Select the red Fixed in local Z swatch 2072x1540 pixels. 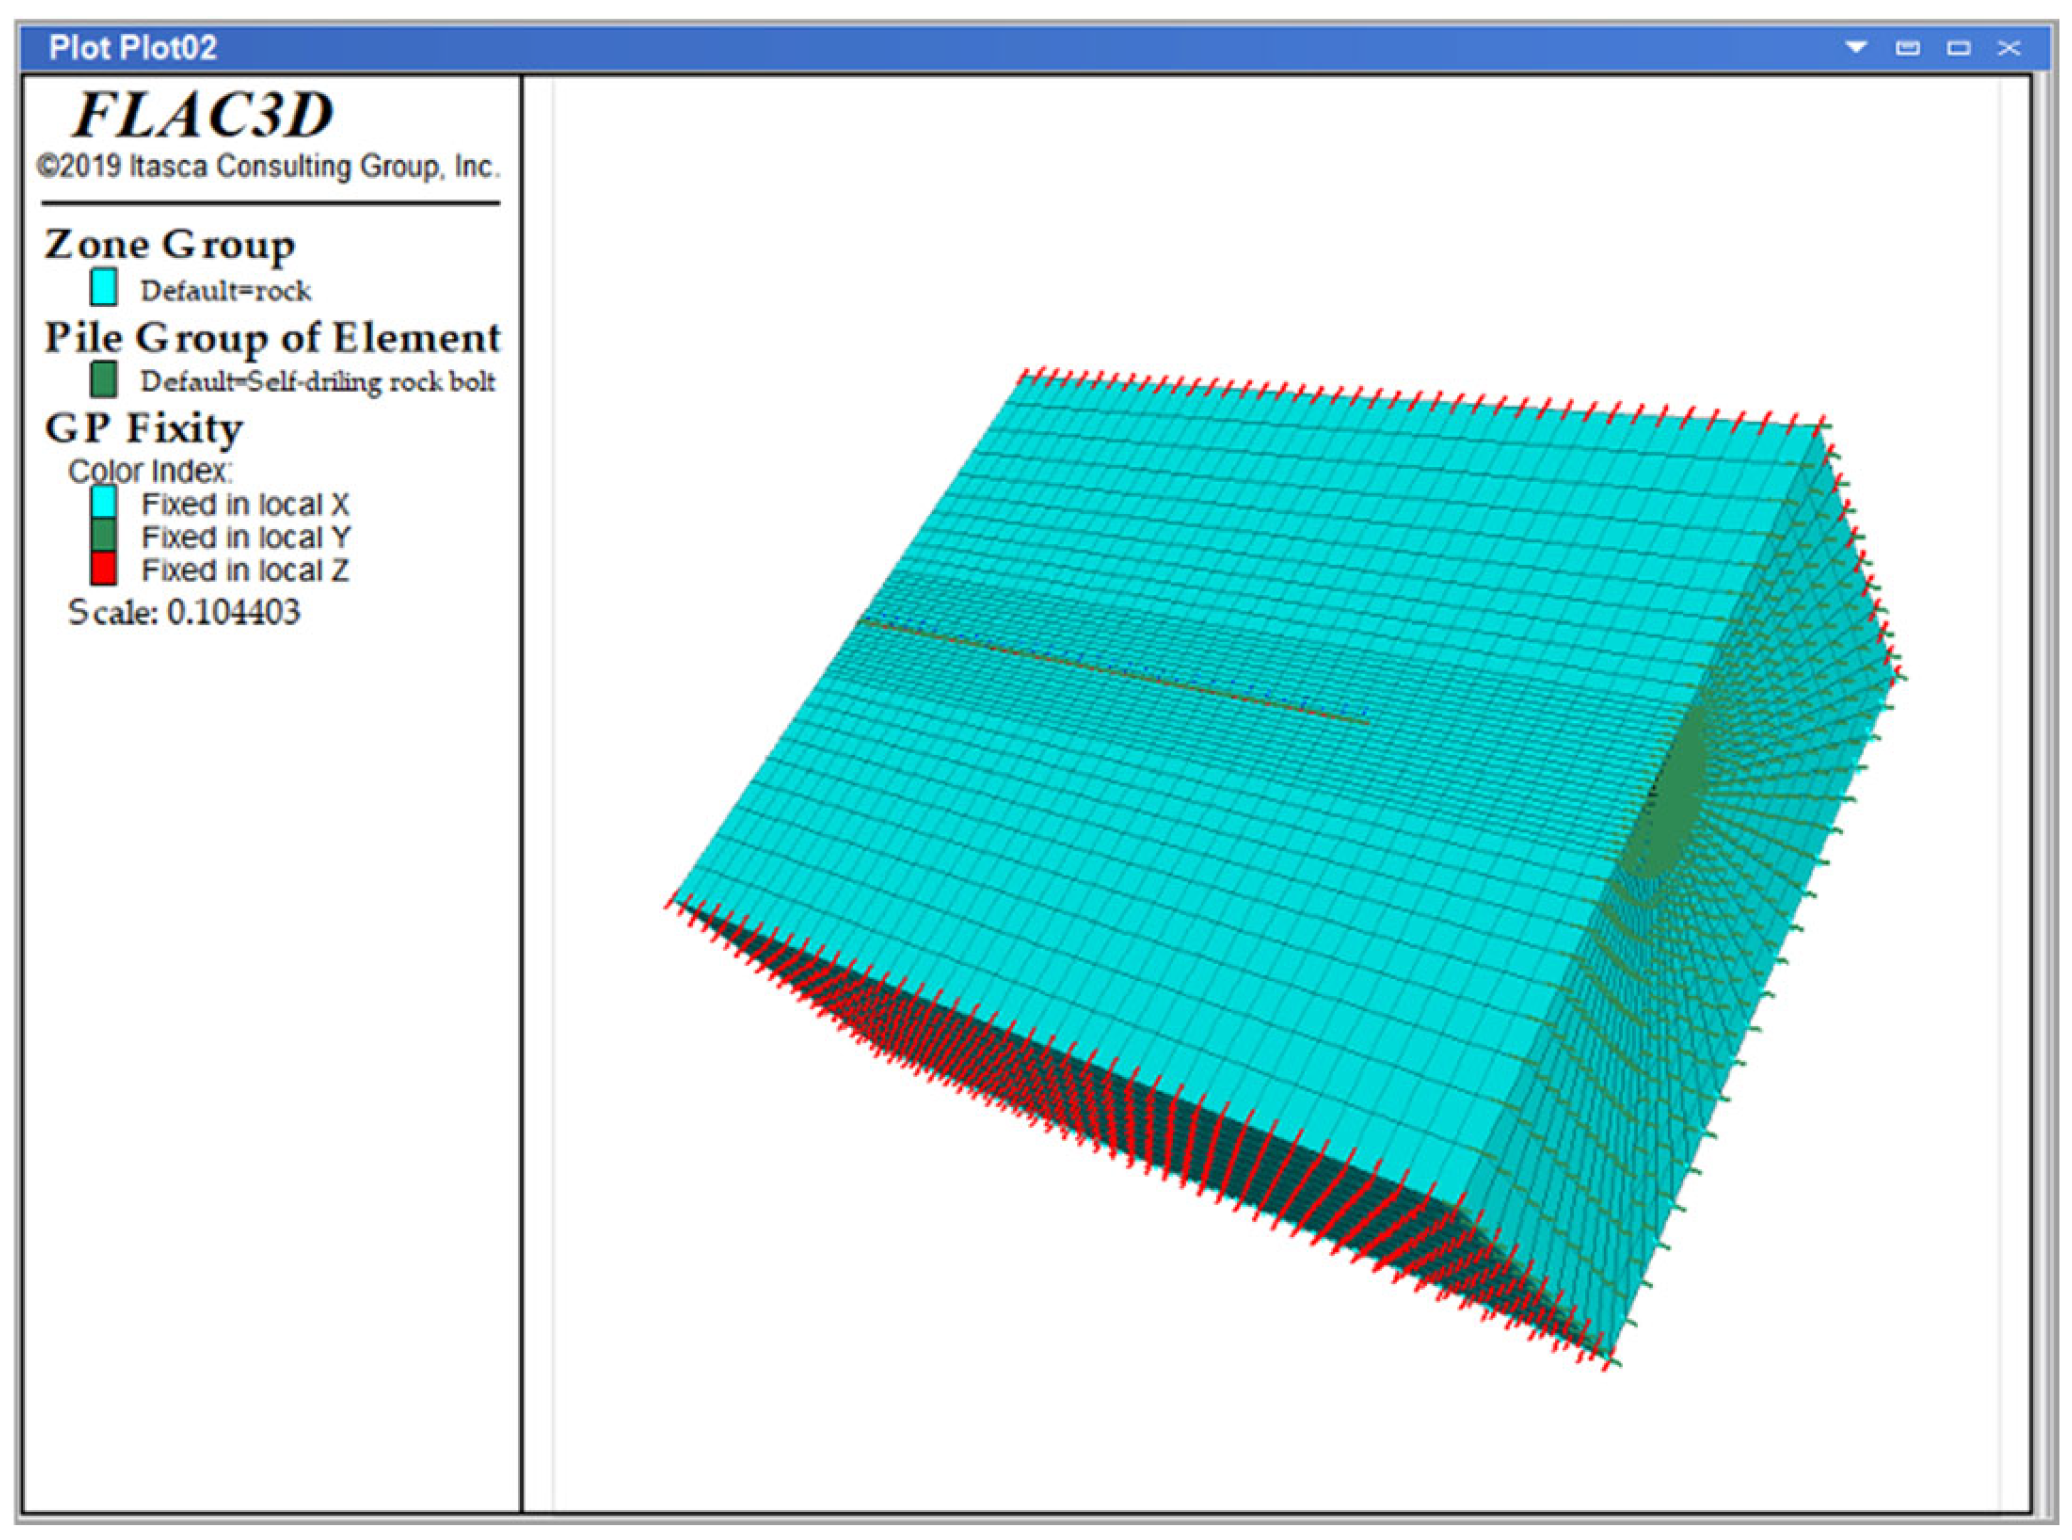click(x=103, y=568)
